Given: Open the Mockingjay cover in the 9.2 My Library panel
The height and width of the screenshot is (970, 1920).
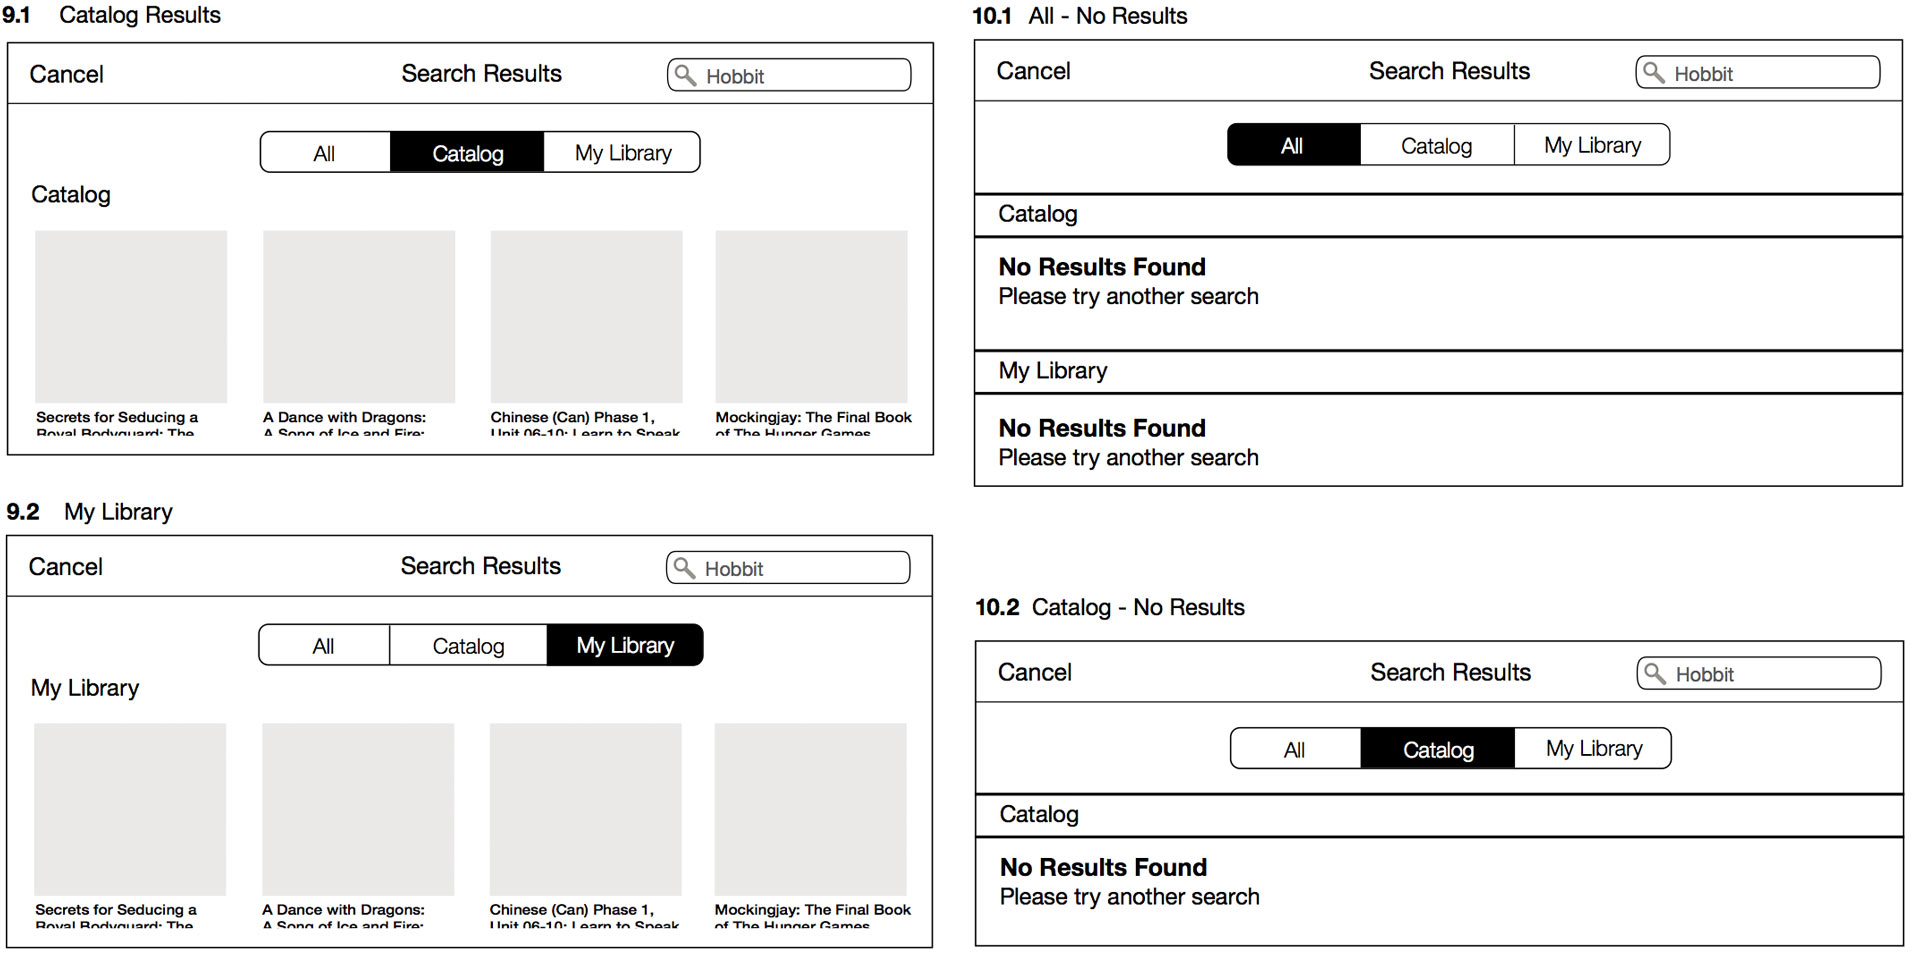Looking at the screenshot, I should click(x=811, y=810).
